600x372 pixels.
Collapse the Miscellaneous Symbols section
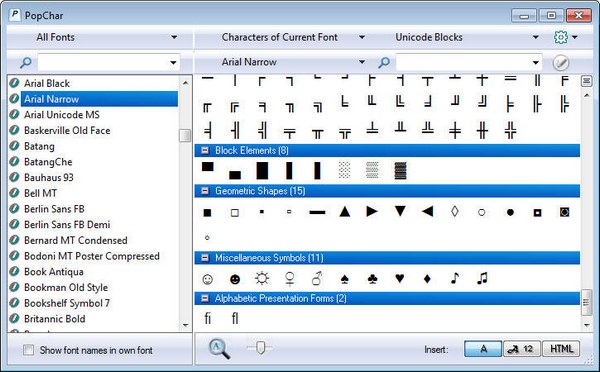click(x=205, y=258)
